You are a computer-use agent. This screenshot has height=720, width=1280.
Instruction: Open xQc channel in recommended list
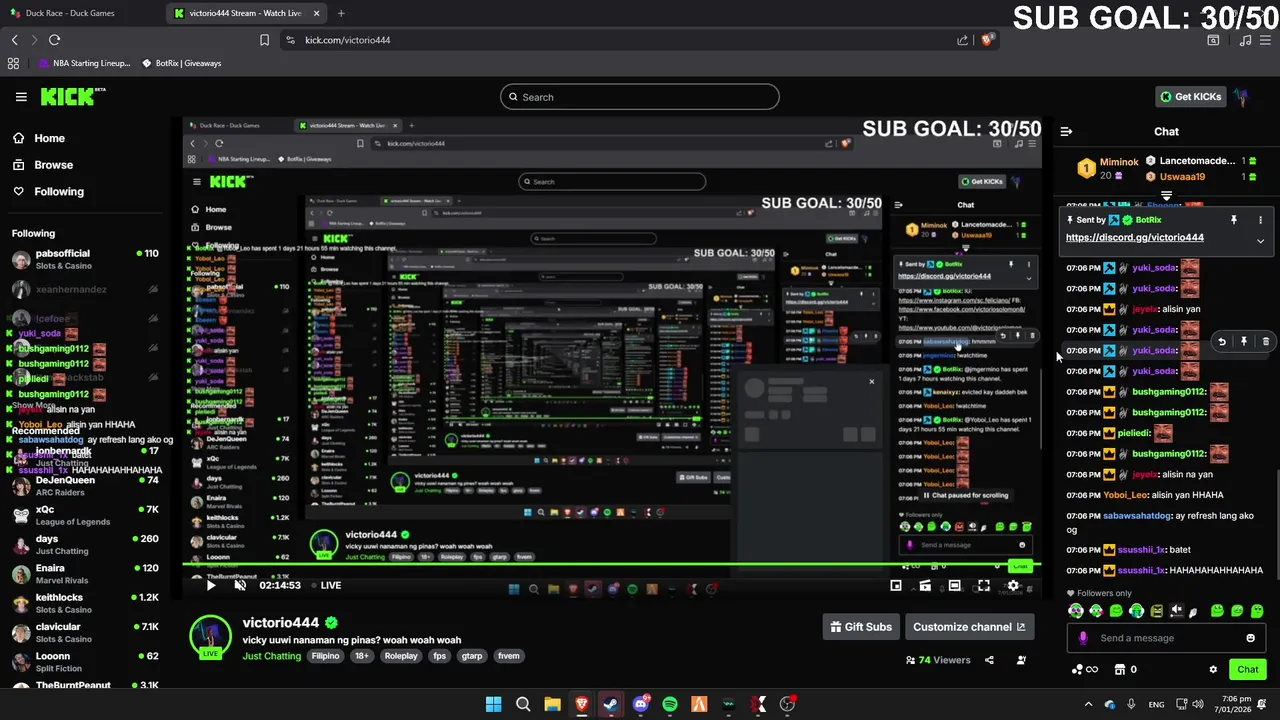pos(85,515)
